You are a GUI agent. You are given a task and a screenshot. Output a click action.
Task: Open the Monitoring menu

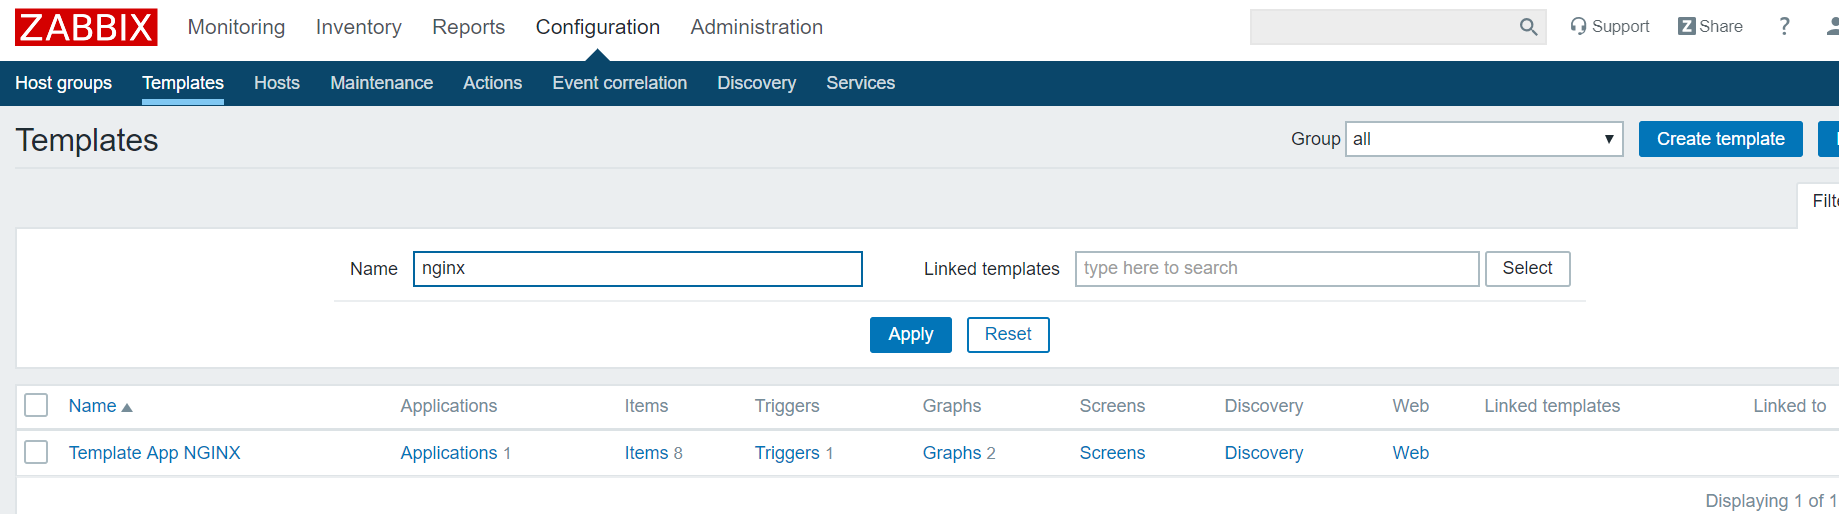click(x=236, y=27)
